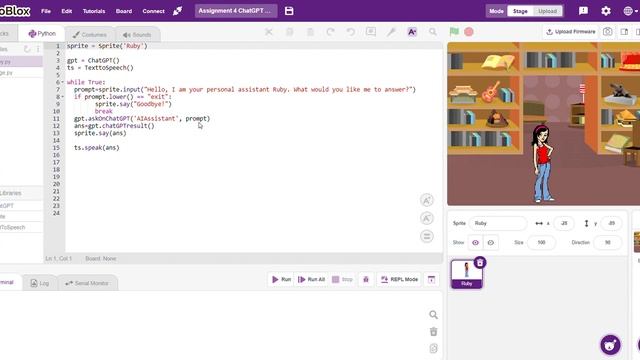Save project with the floppy disk icon
Image resolution: width=640 pixels, height=360 pixels.
click(x=289, y=11)
